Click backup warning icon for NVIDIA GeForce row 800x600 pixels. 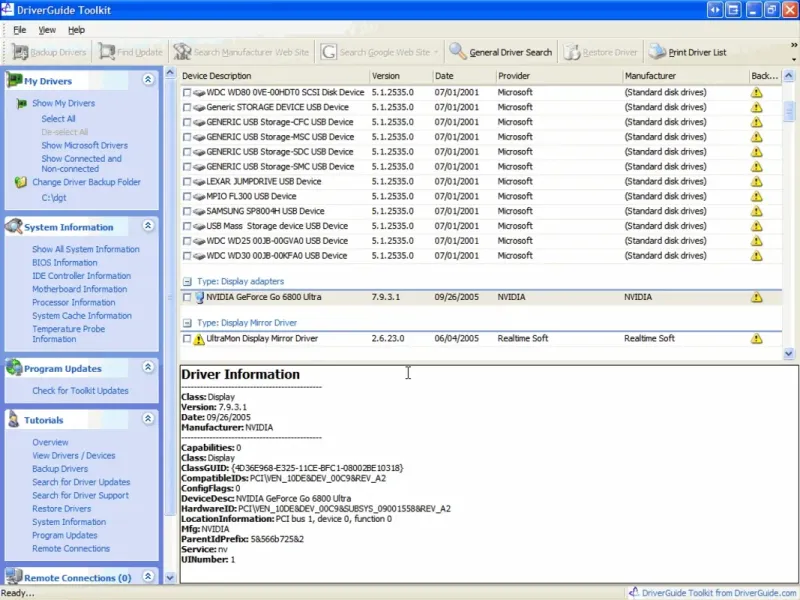tap(757, 297)
